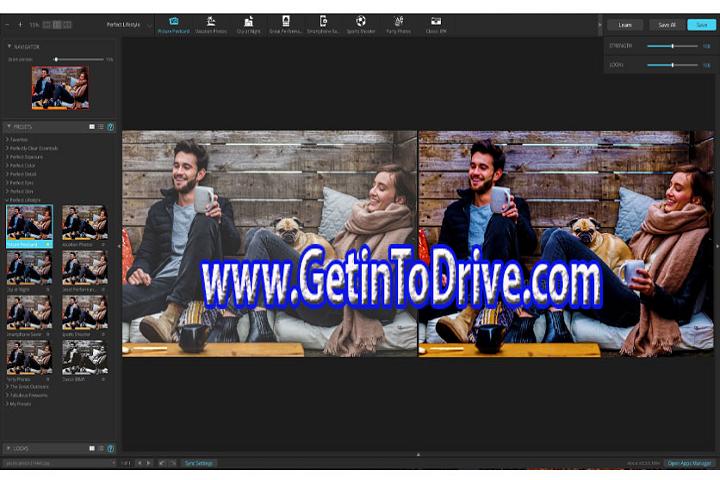Switch to side-by-side view mode

pos(67,25)
